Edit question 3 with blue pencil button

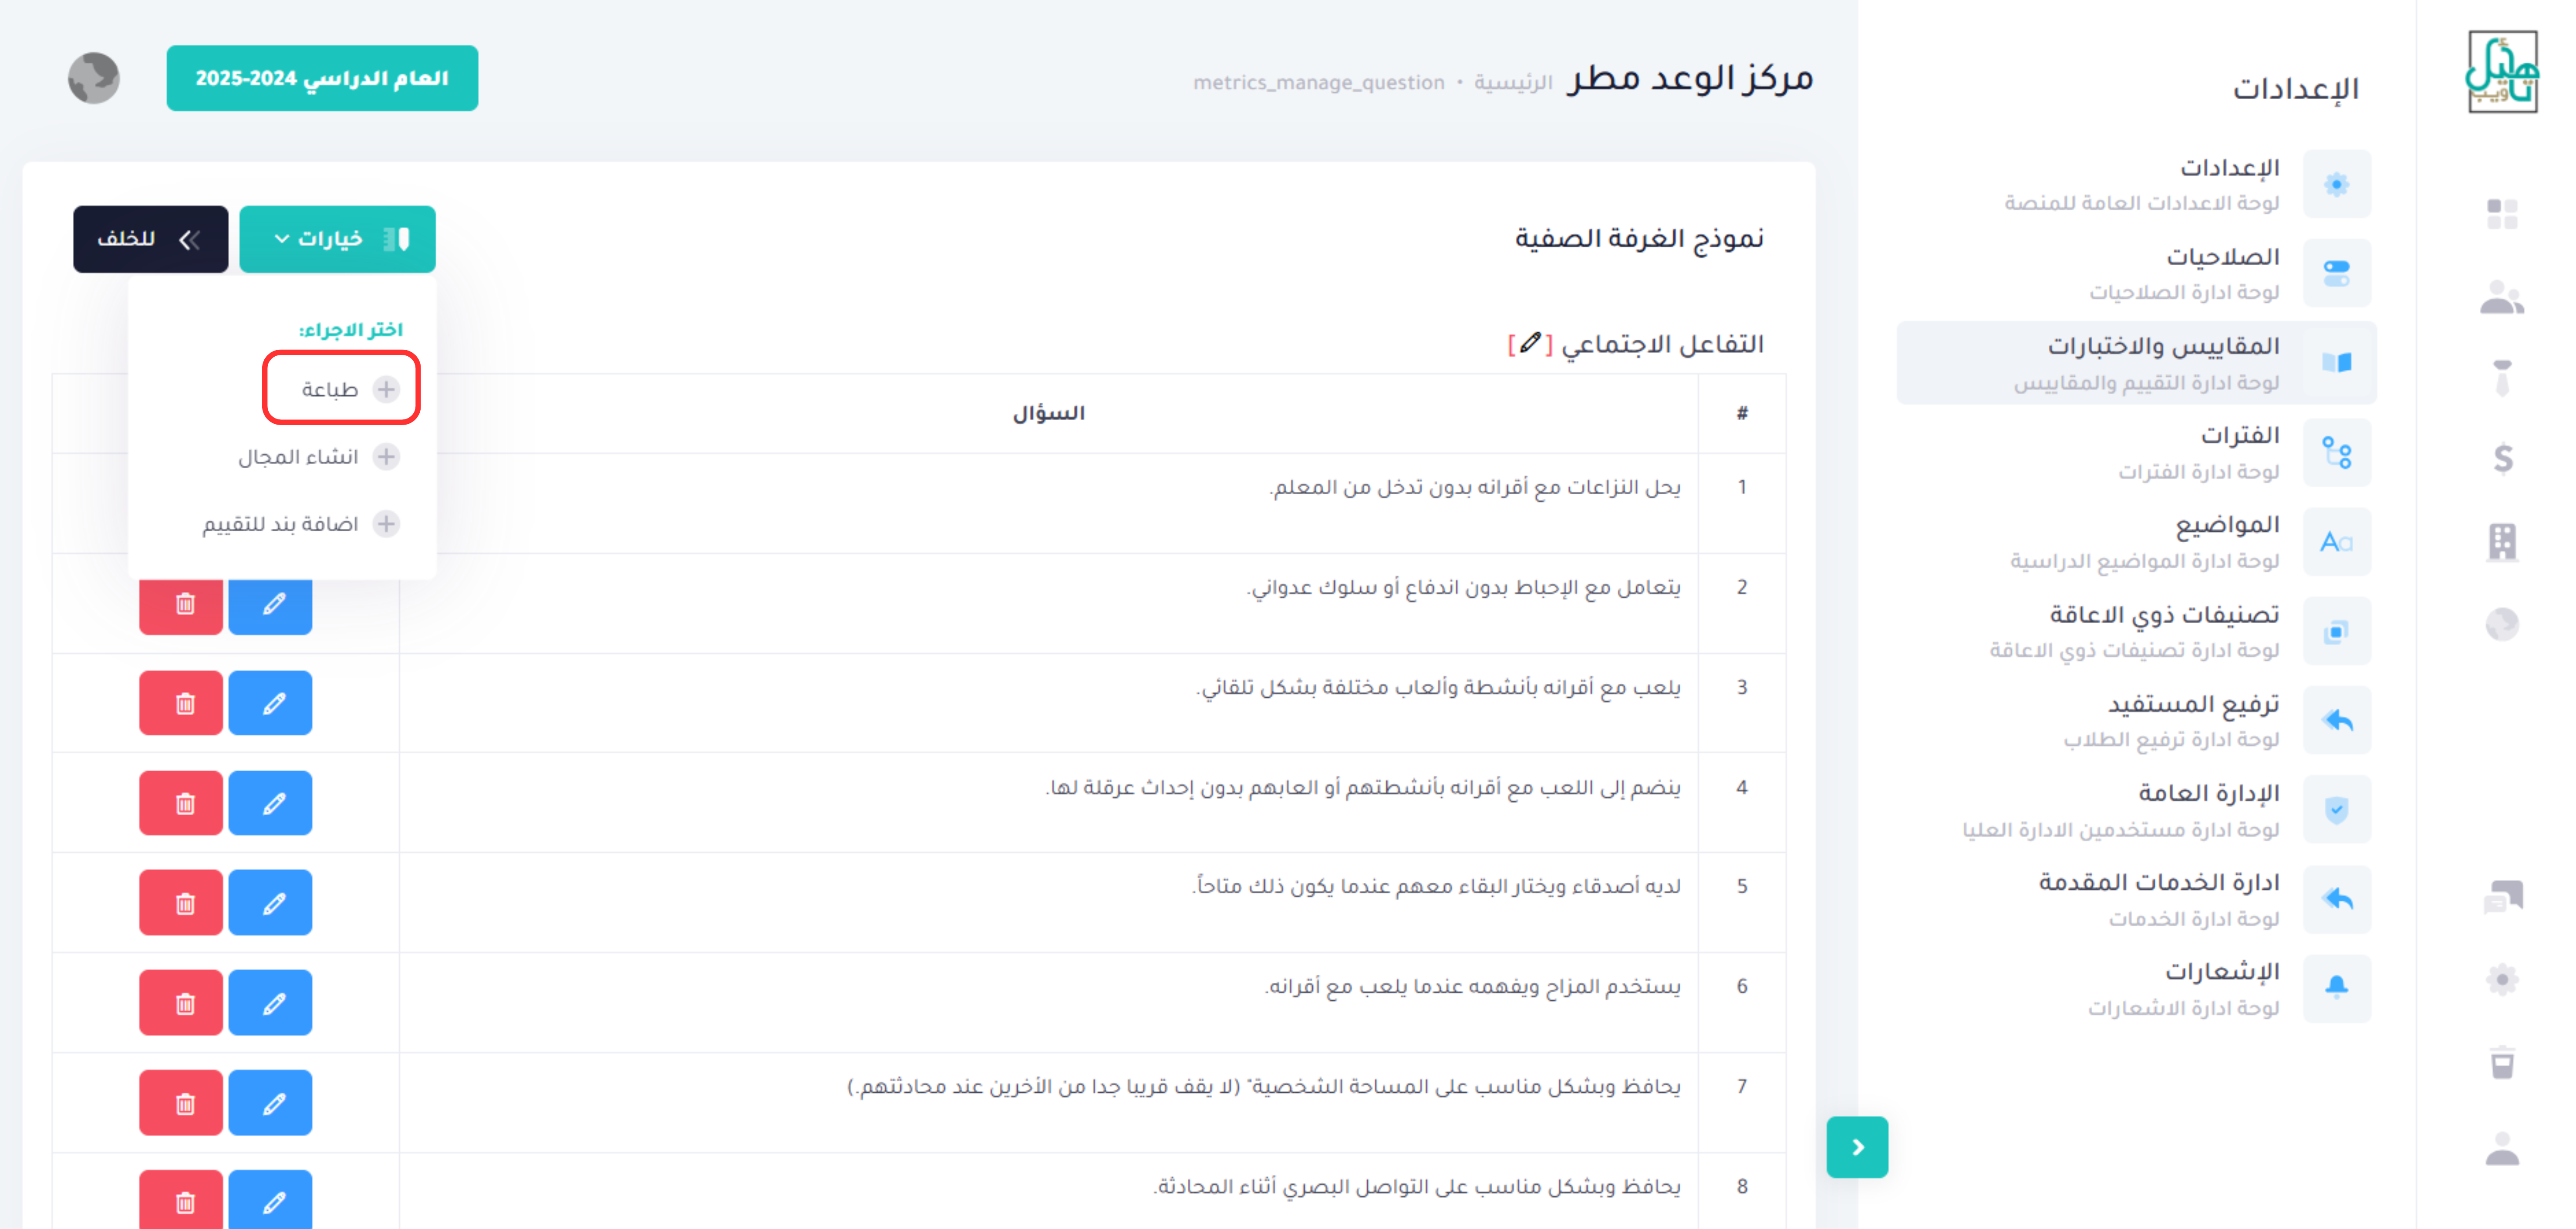tap(270, 703)
